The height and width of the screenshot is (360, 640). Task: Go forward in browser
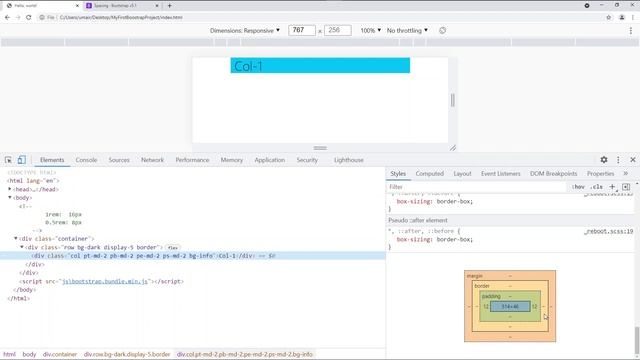(18, 18)
